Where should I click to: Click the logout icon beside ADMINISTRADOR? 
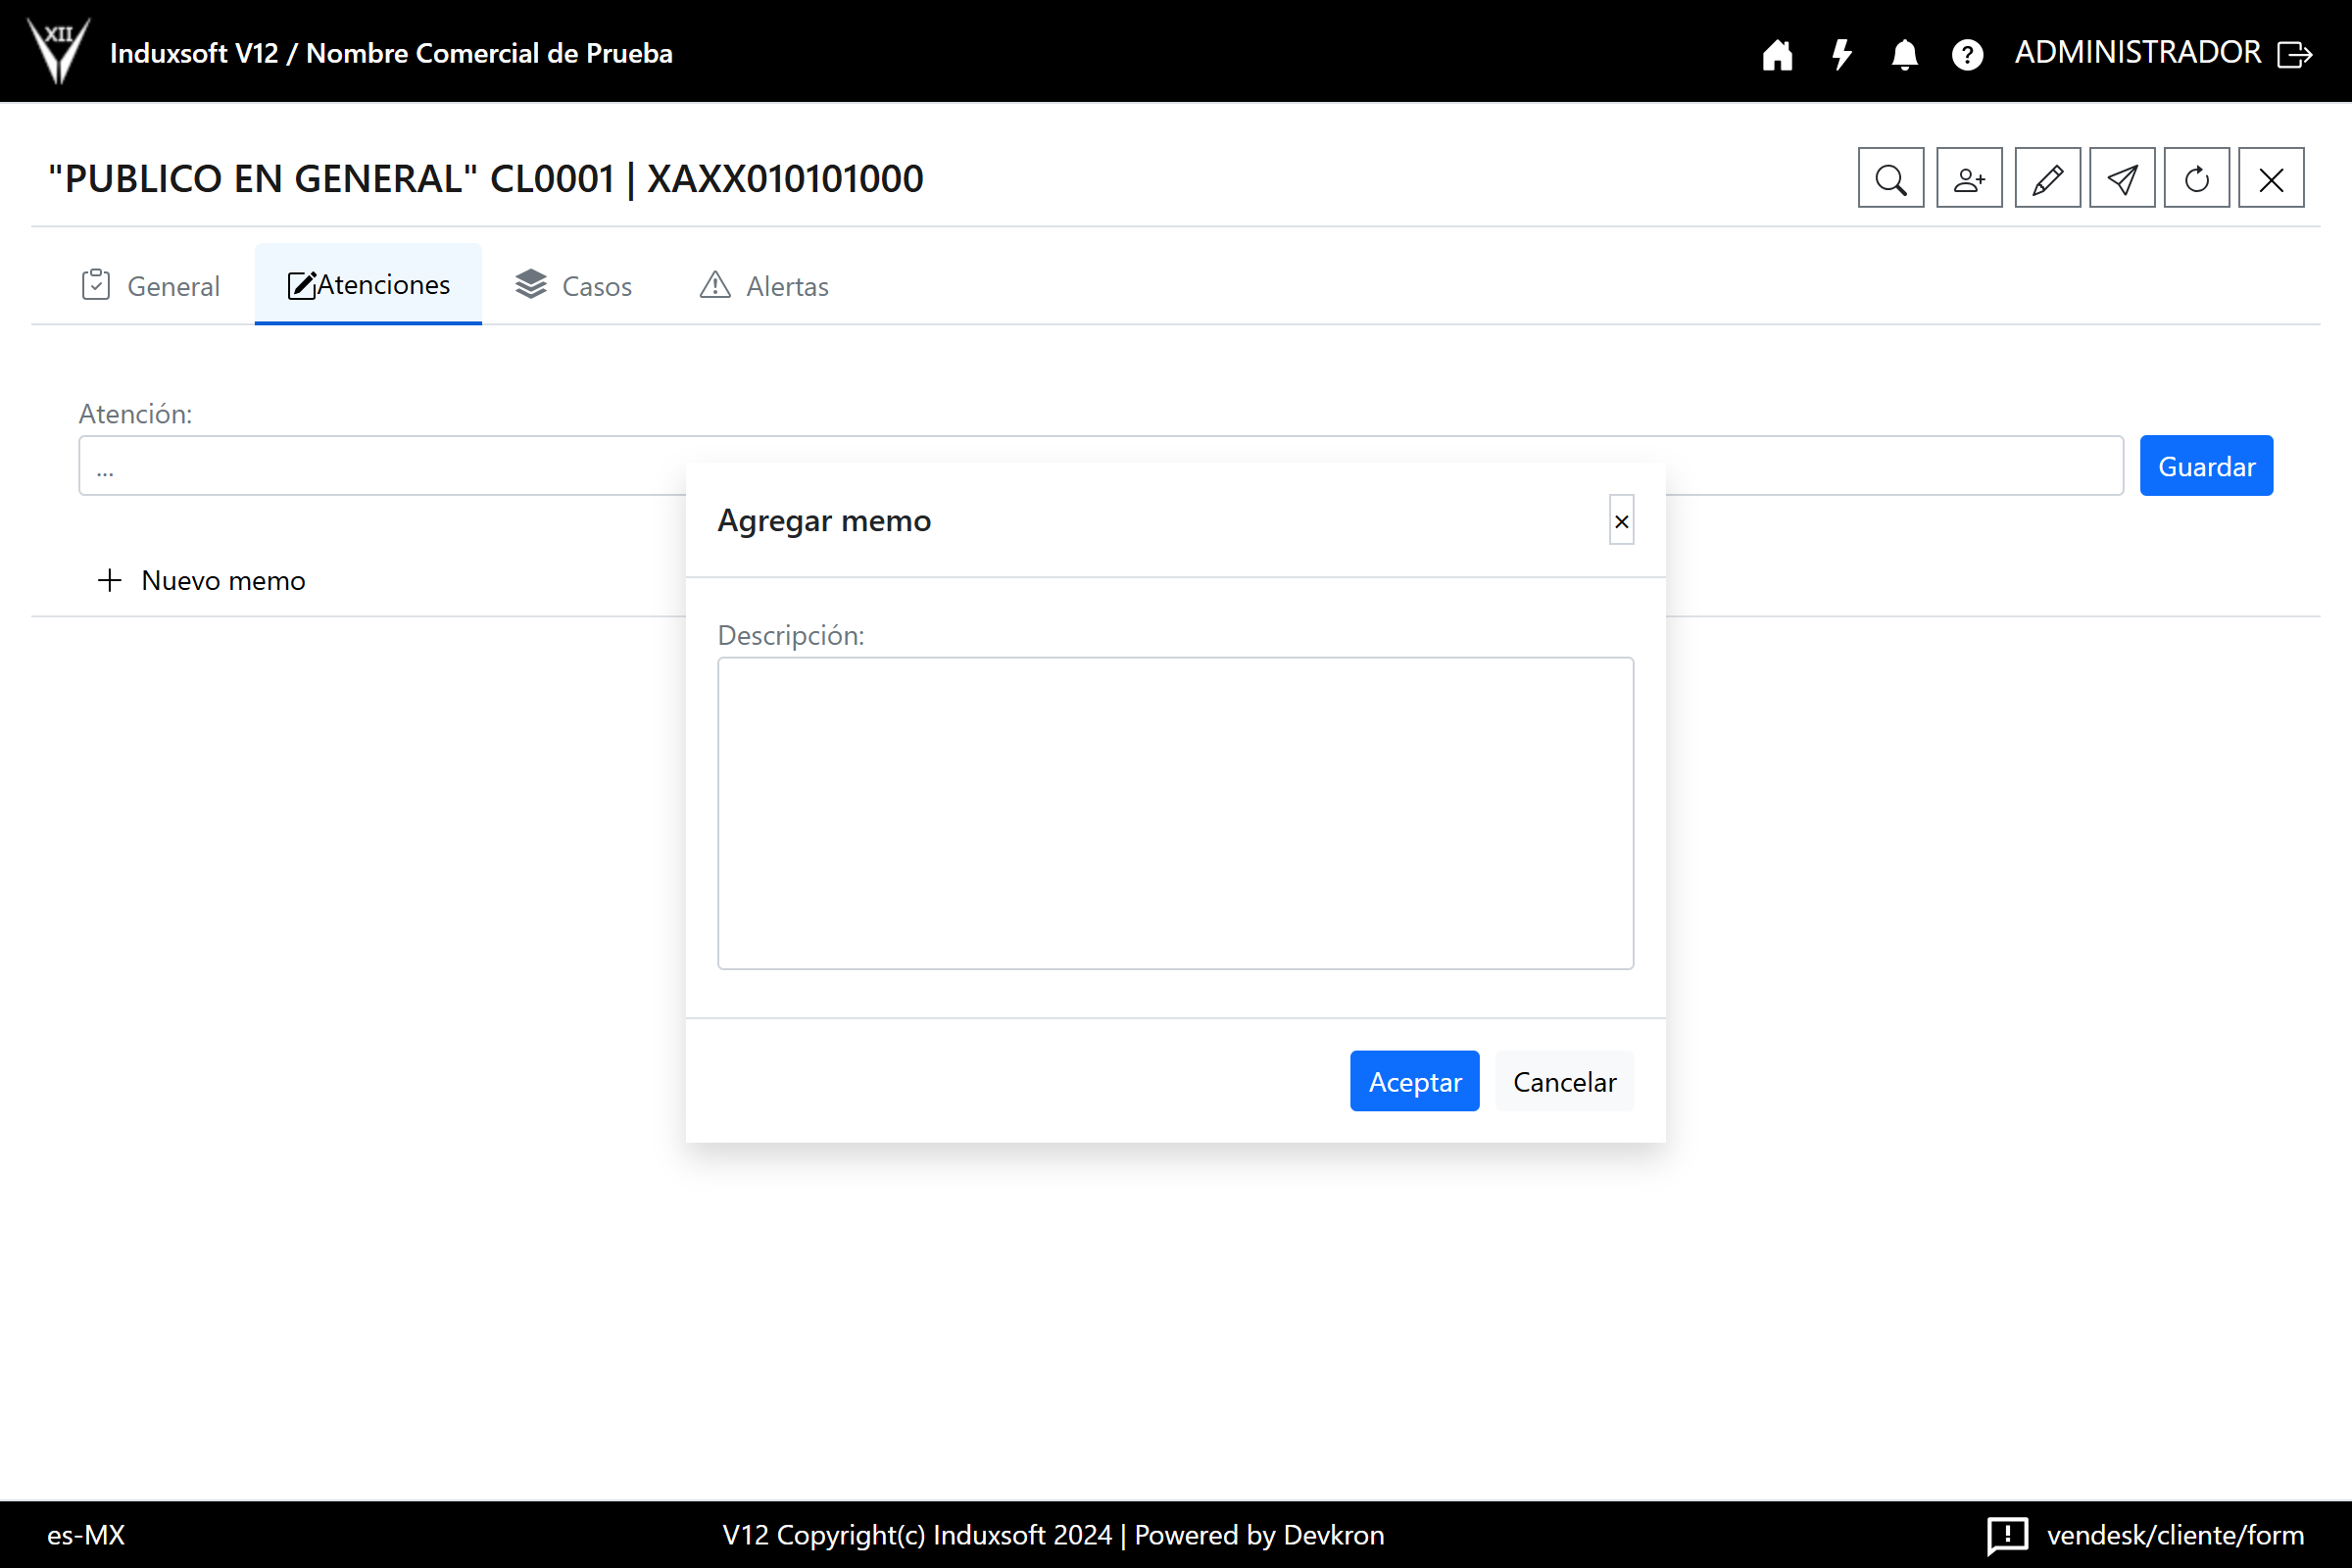point(2294,54)
